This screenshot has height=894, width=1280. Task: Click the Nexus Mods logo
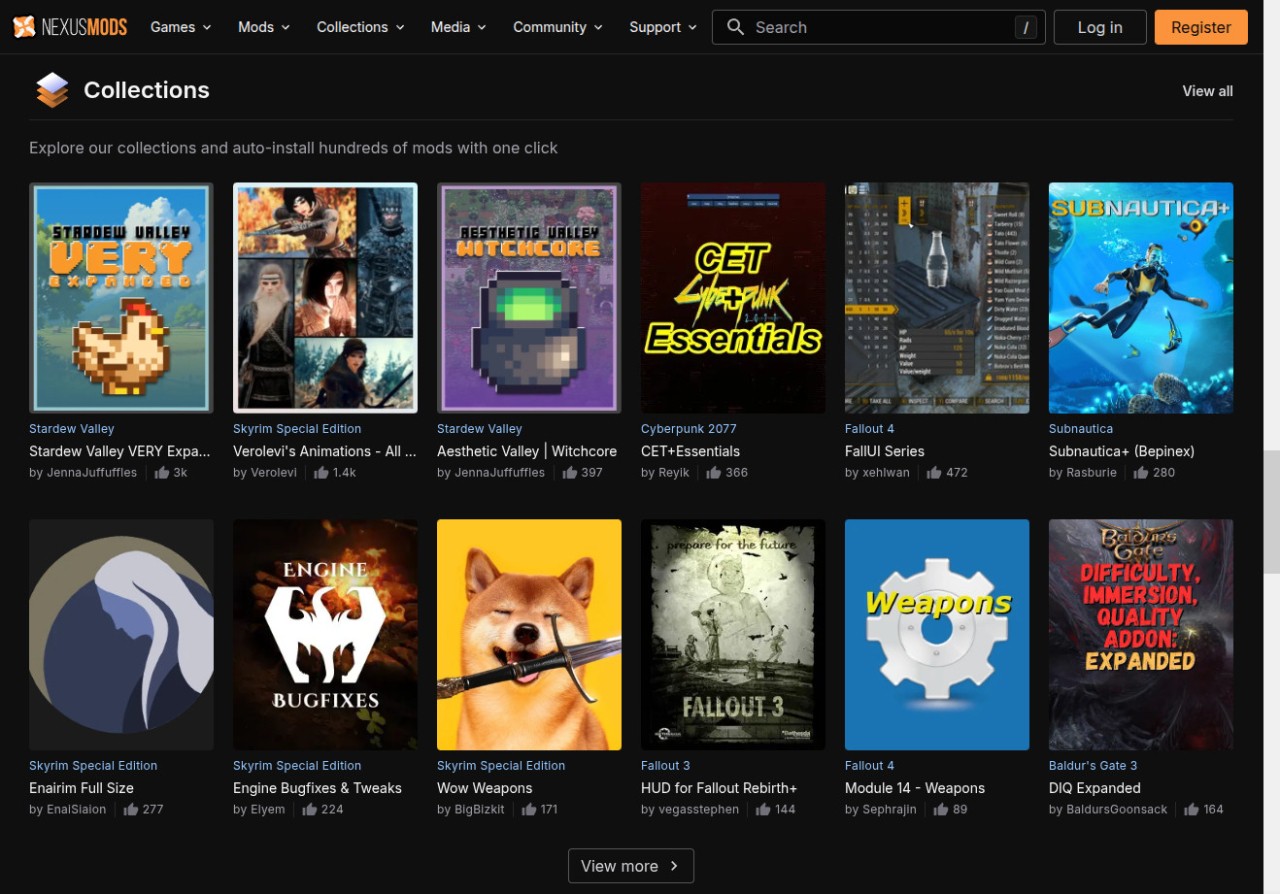70,27
